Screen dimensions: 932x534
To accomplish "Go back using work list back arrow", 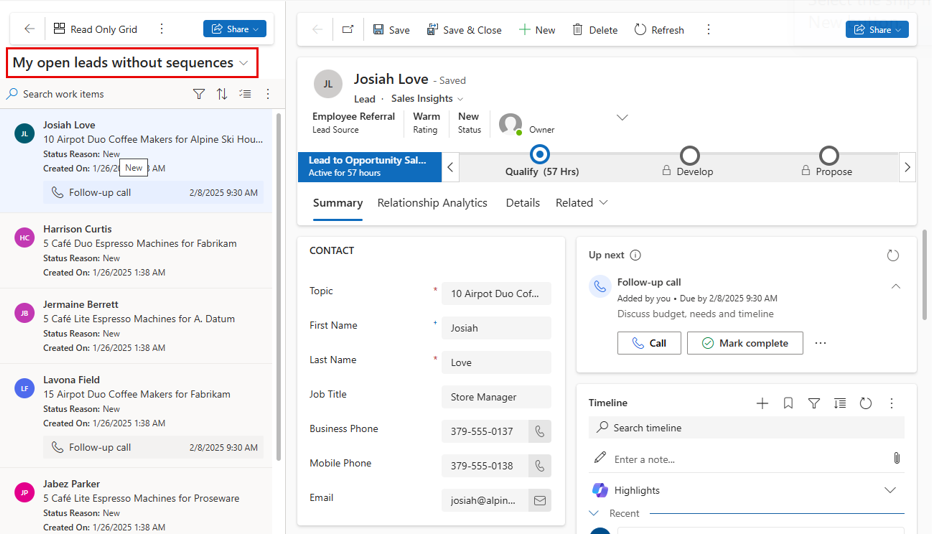I will [x=29, y=29].
